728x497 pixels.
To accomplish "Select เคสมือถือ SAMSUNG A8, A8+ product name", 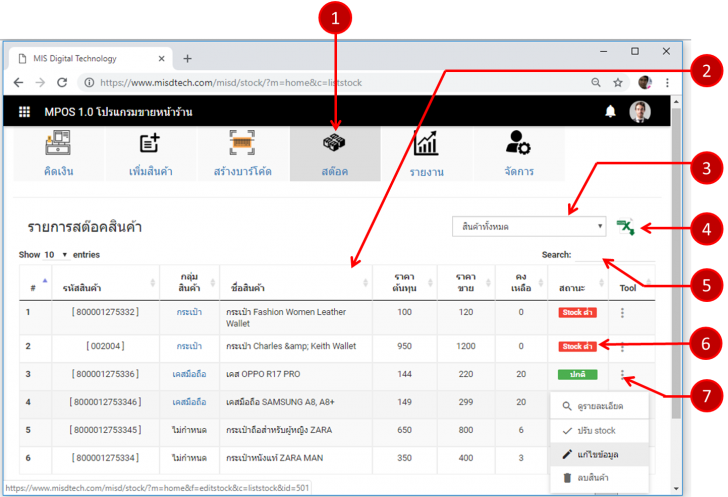I will point(280,402).
